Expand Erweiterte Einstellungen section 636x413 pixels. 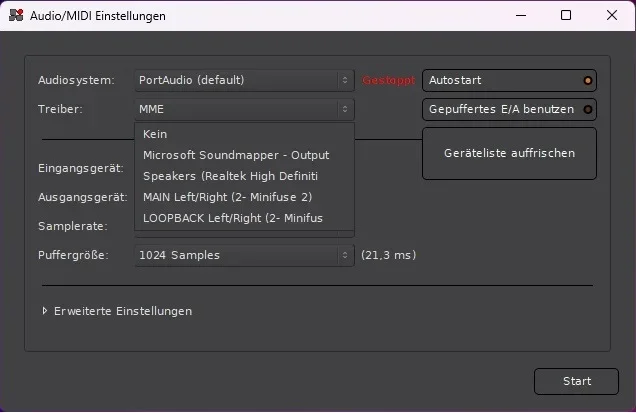117,311
